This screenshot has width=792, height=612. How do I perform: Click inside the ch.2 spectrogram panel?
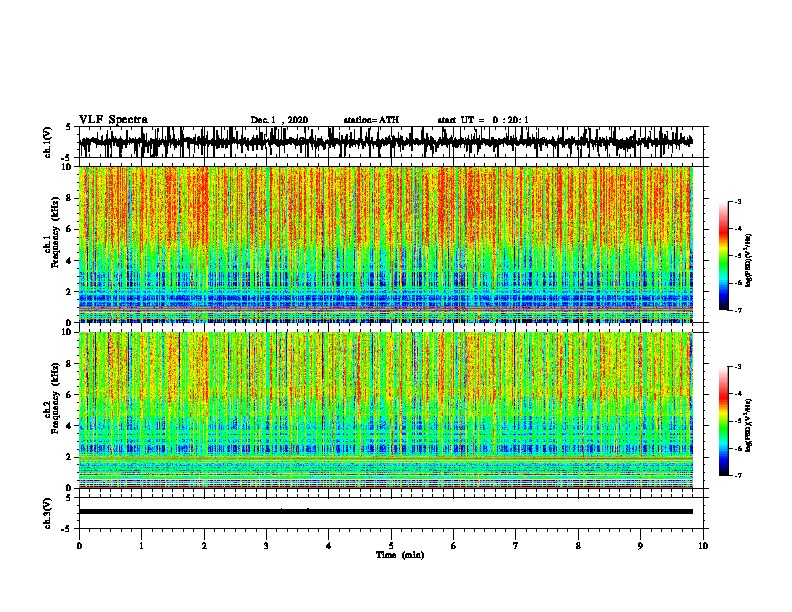pos(386,410)
